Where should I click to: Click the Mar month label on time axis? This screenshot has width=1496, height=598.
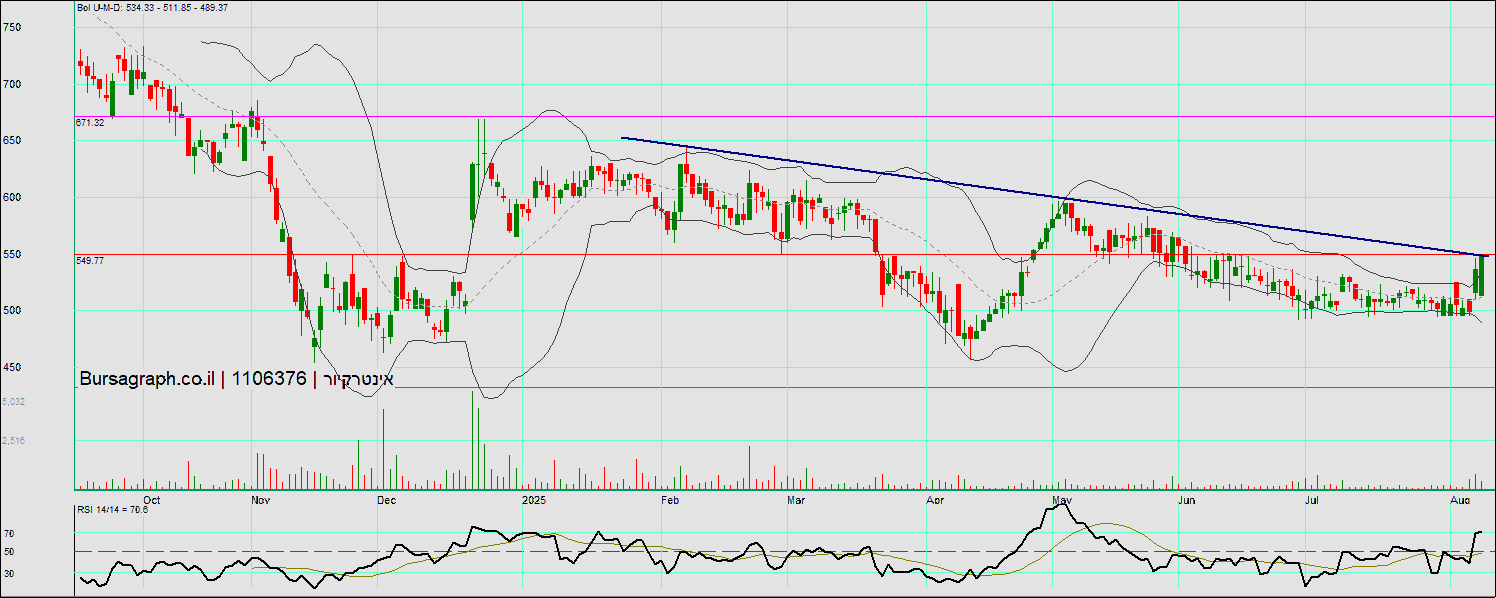(797, 498)
